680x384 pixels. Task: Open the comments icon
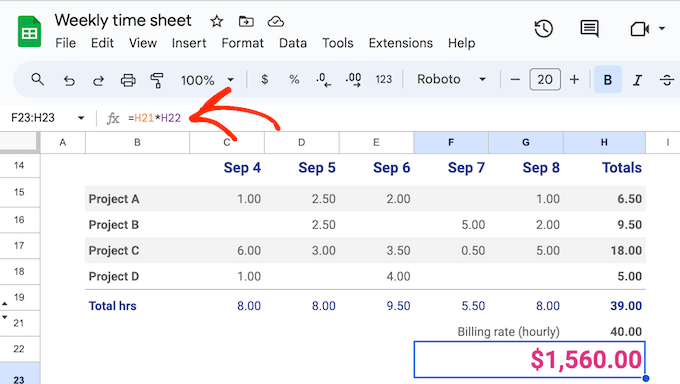click(x=589, y=29)
